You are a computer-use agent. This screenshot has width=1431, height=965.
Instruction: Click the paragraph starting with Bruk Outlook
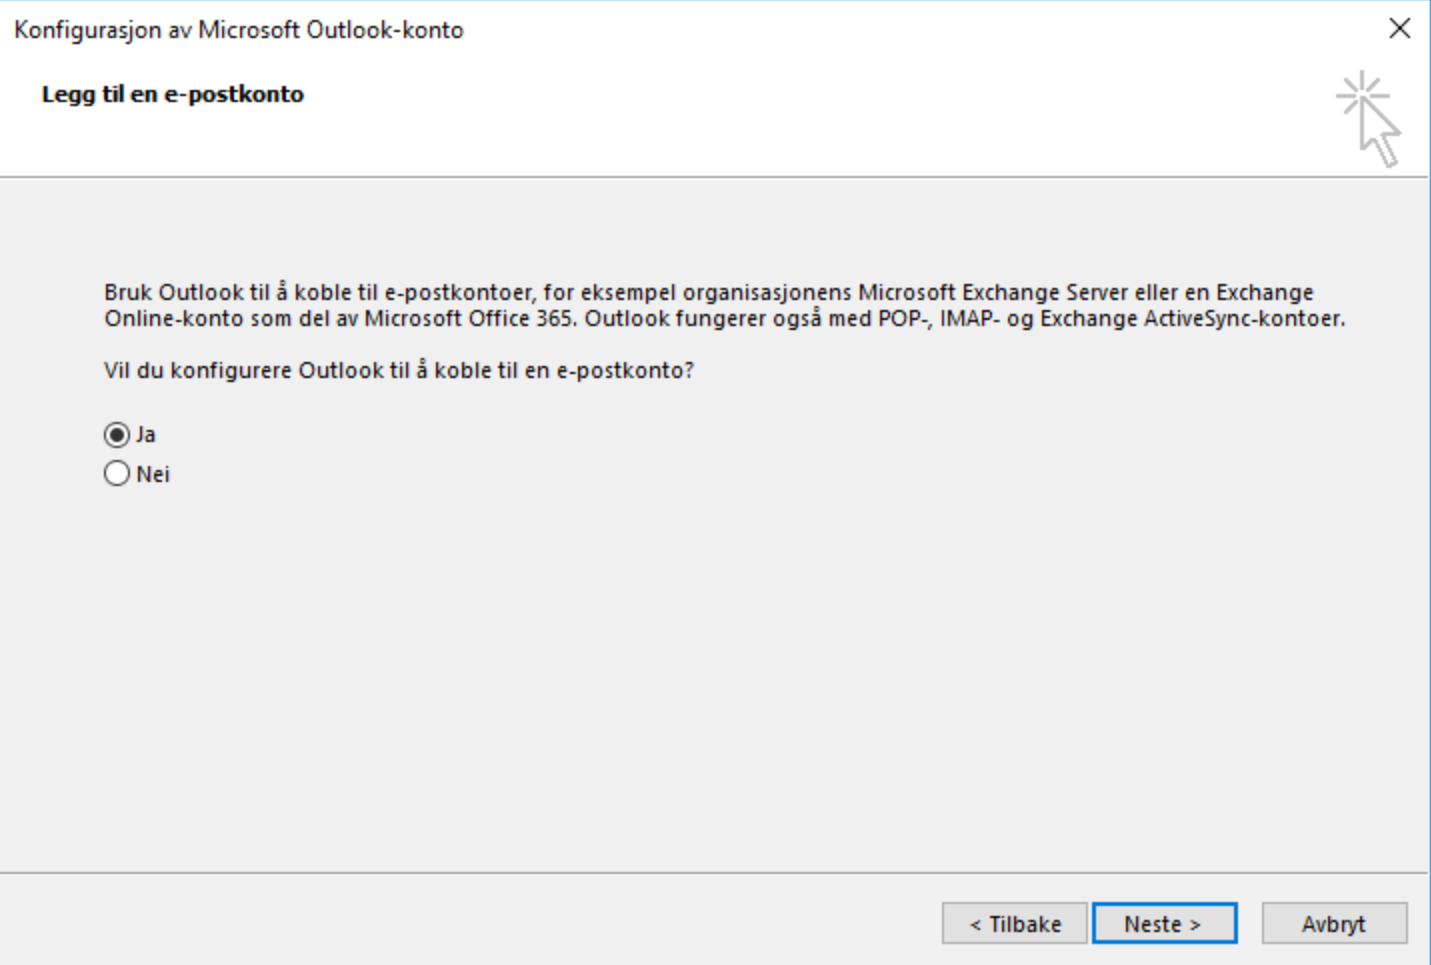pyautogui.click(x=725, y=306)
